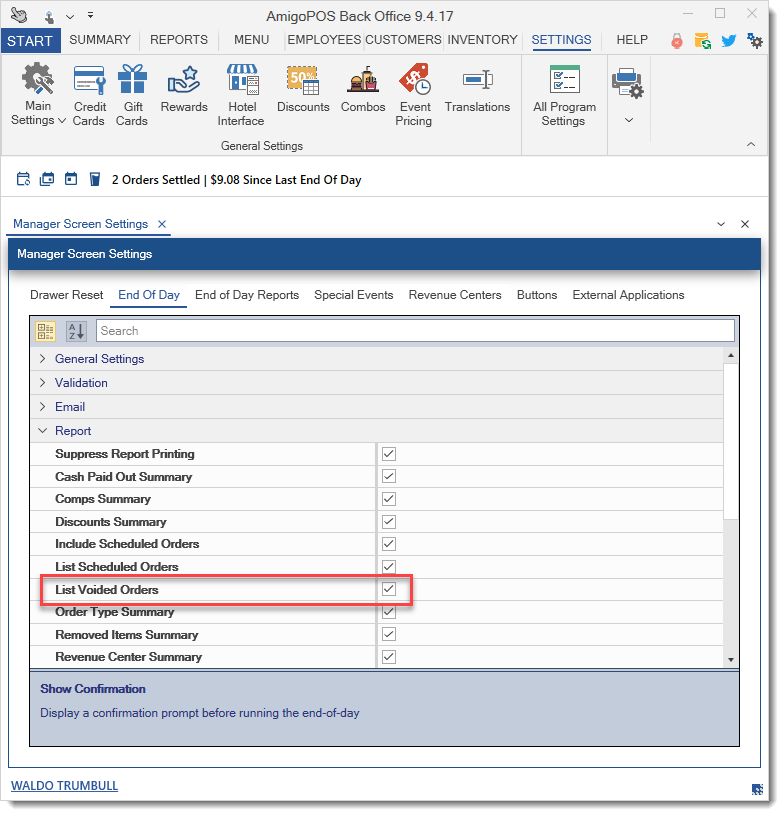Toggle Suppress Report Printing checkbox
This screenshot has height=816, width=784.
point(389,454)
